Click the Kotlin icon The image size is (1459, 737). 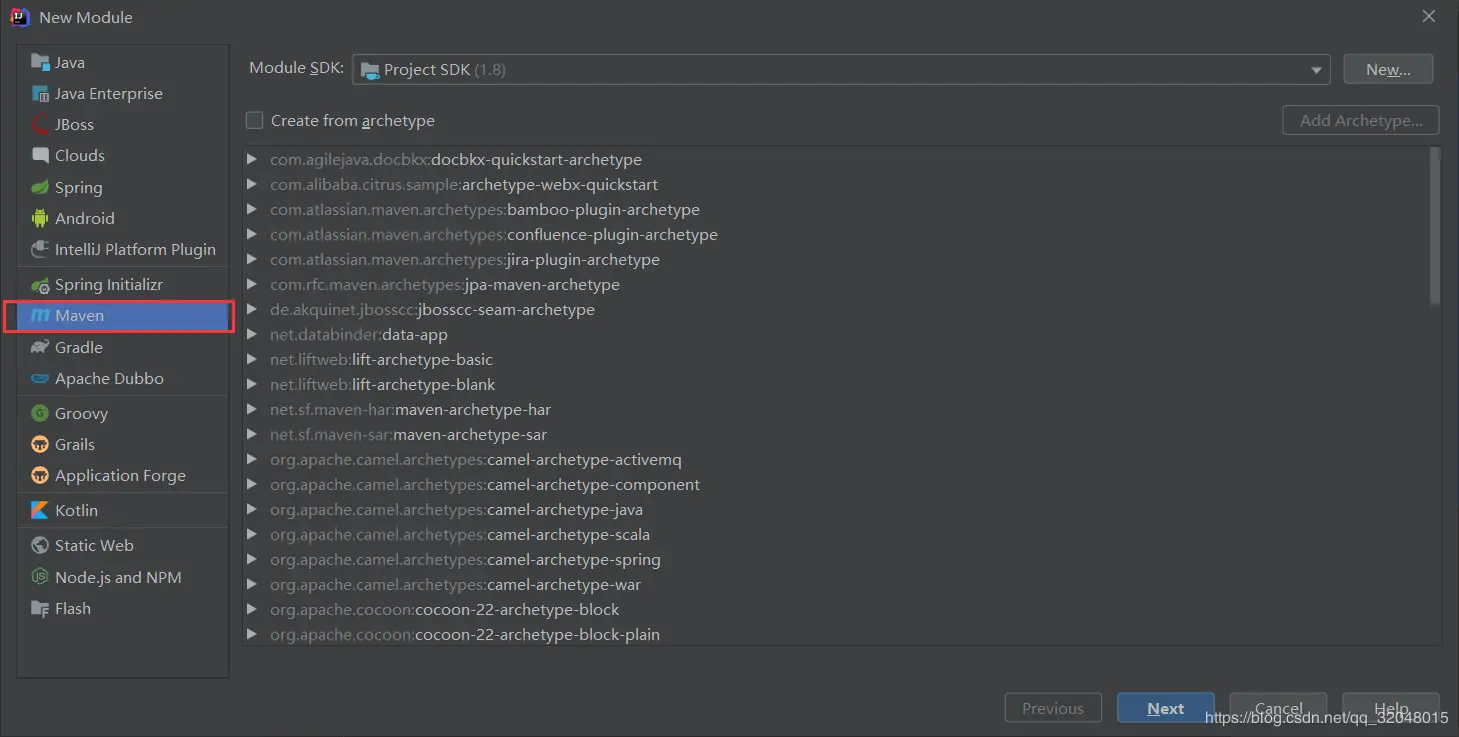[x=40, y=510]
